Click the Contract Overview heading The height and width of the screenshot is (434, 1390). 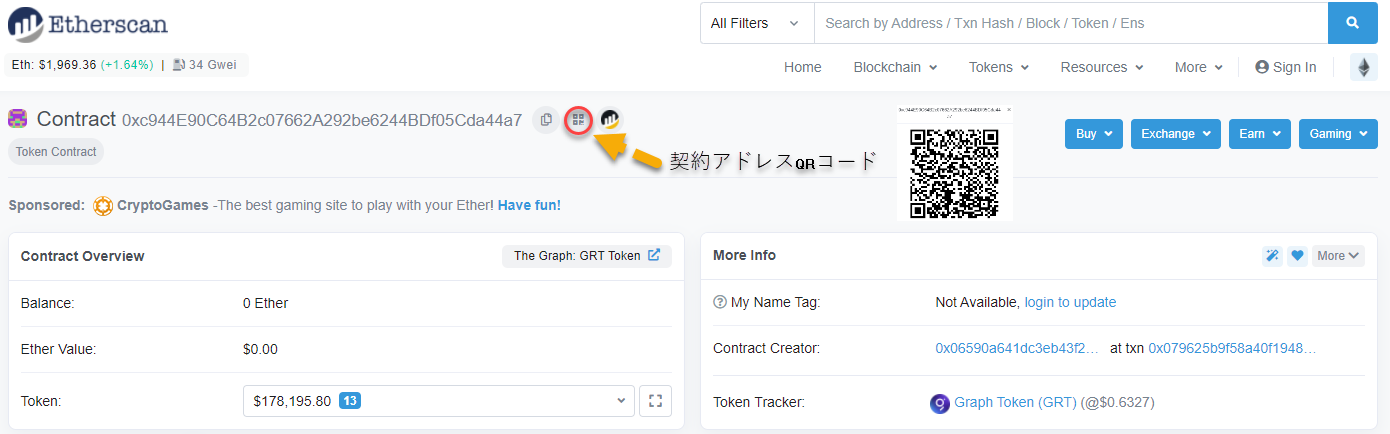83,256
